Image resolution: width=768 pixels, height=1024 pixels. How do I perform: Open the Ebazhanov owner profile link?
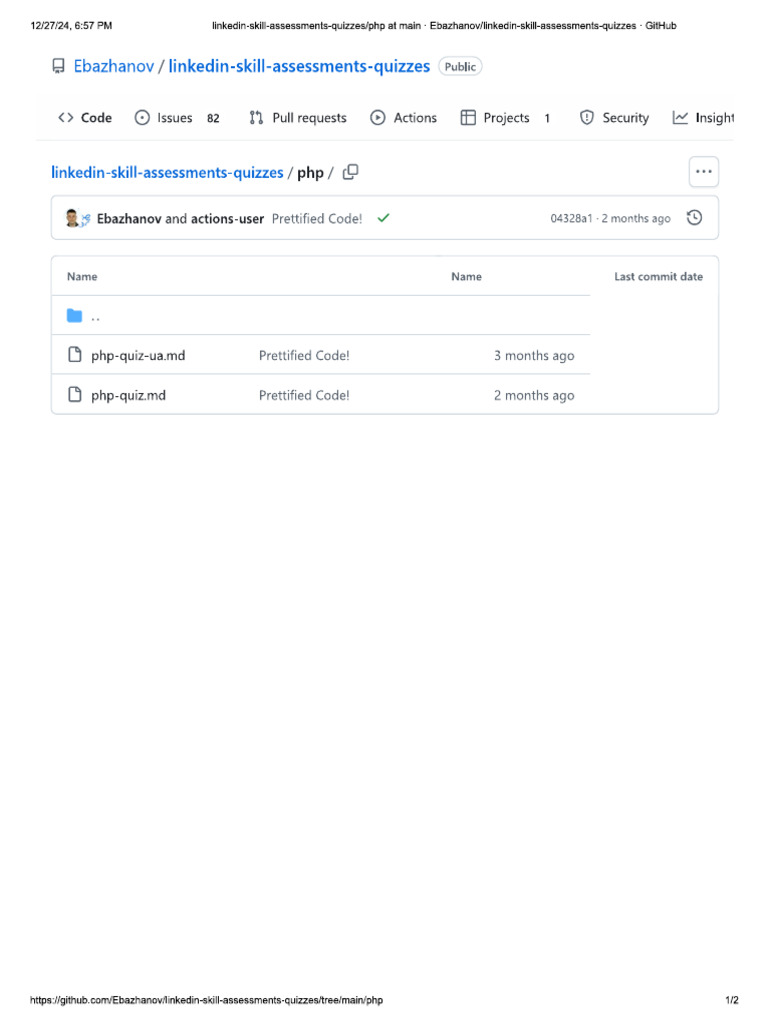113,67
